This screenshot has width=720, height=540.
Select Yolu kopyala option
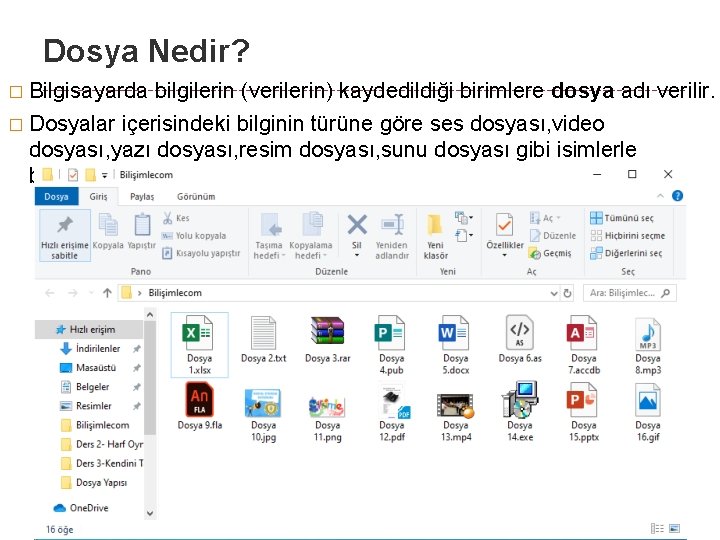pyautogui.click(x=194, y=236)
